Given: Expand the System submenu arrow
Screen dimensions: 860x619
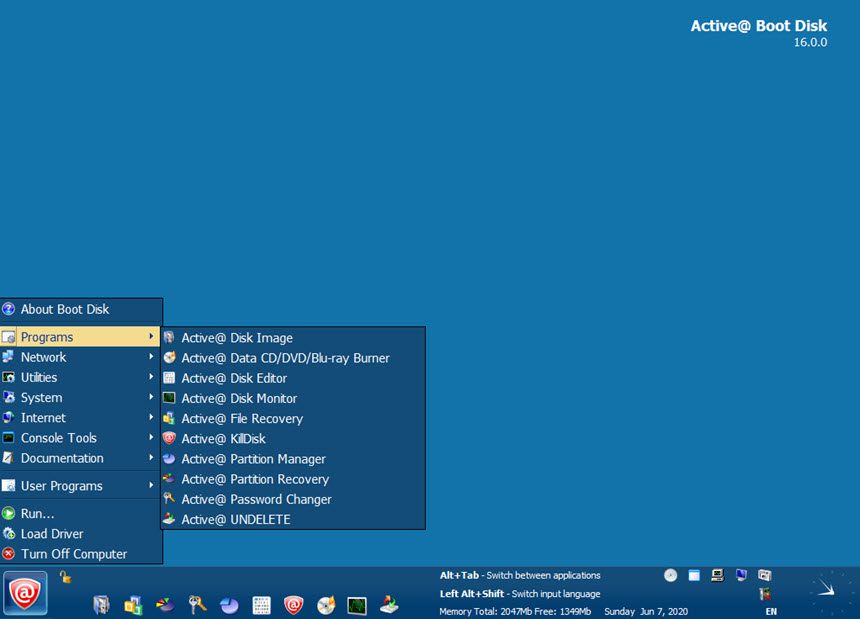Looking at the screenshot, I should click(x=151, y=397).
